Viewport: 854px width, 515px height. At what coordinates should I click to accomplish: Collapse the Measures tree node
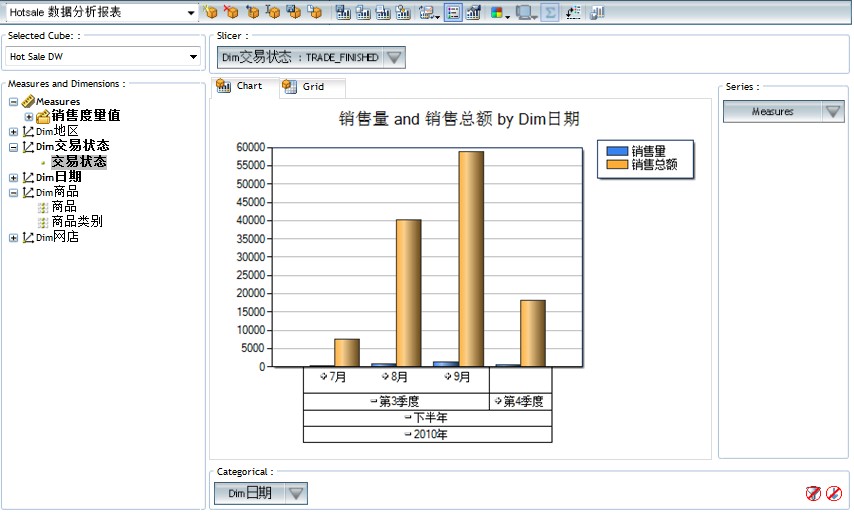tap(14, 102)
